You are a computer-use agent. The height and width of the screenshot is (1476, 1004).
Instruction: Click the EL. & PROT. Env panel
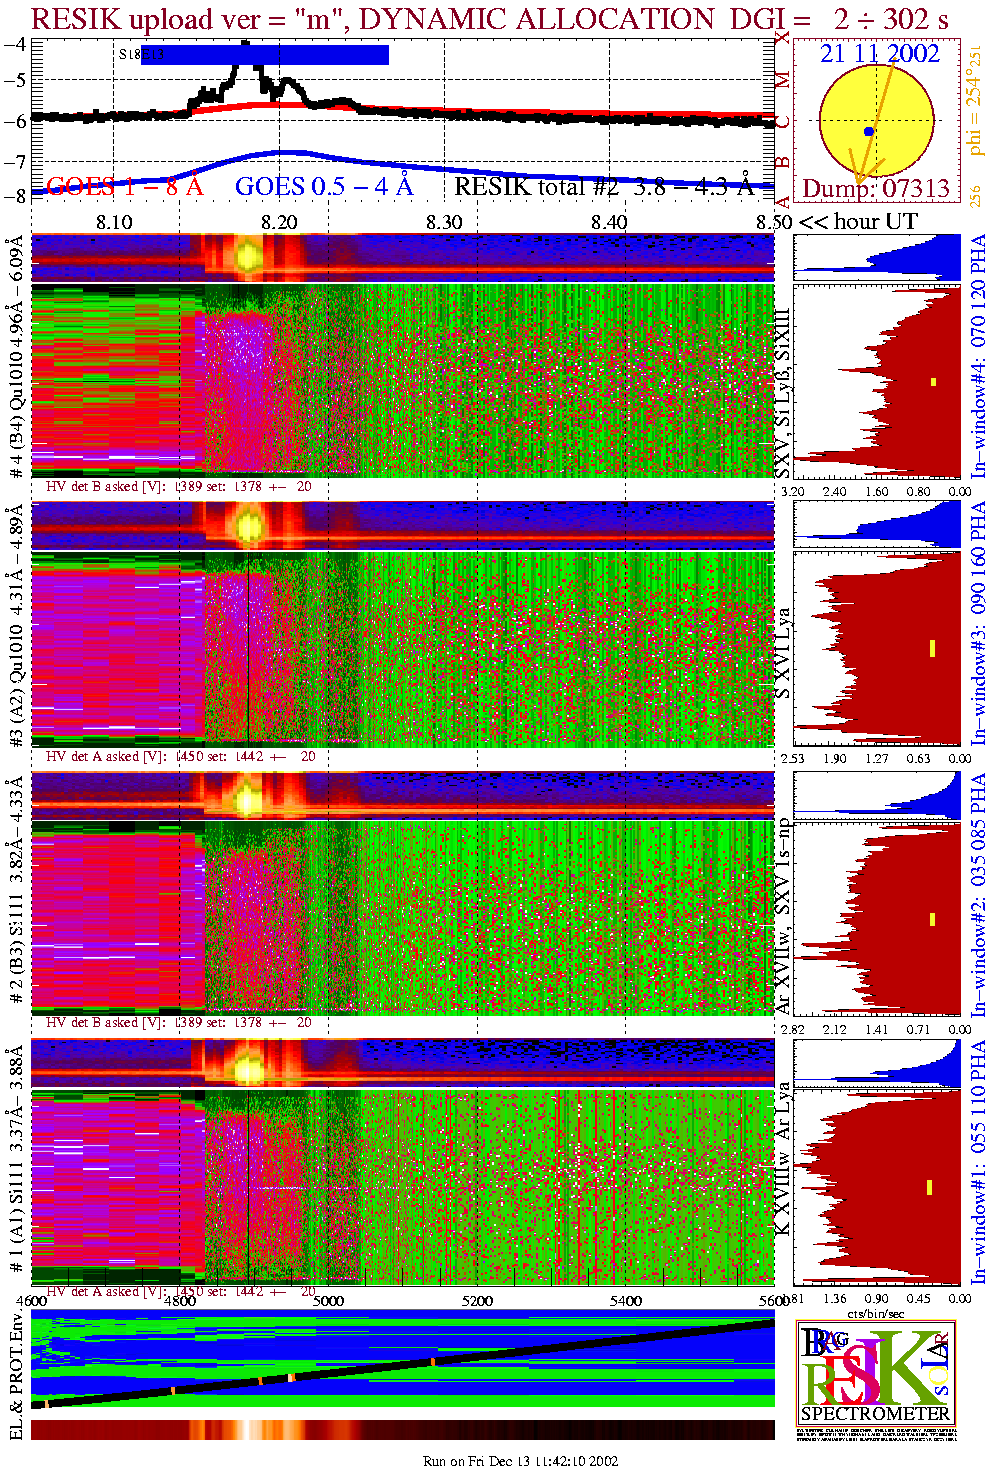(x=403, y=1364)
